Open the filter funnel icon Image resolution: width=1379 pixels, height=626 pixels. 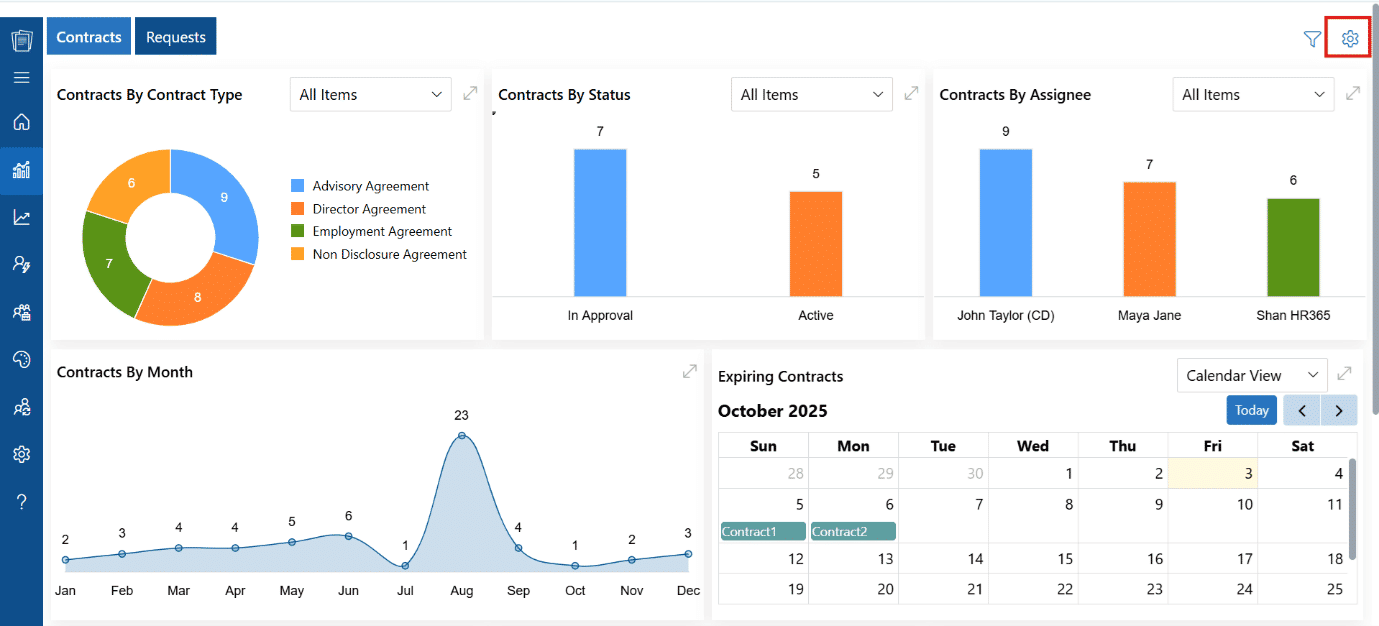pyautogui.click(x=1312, y=39)
